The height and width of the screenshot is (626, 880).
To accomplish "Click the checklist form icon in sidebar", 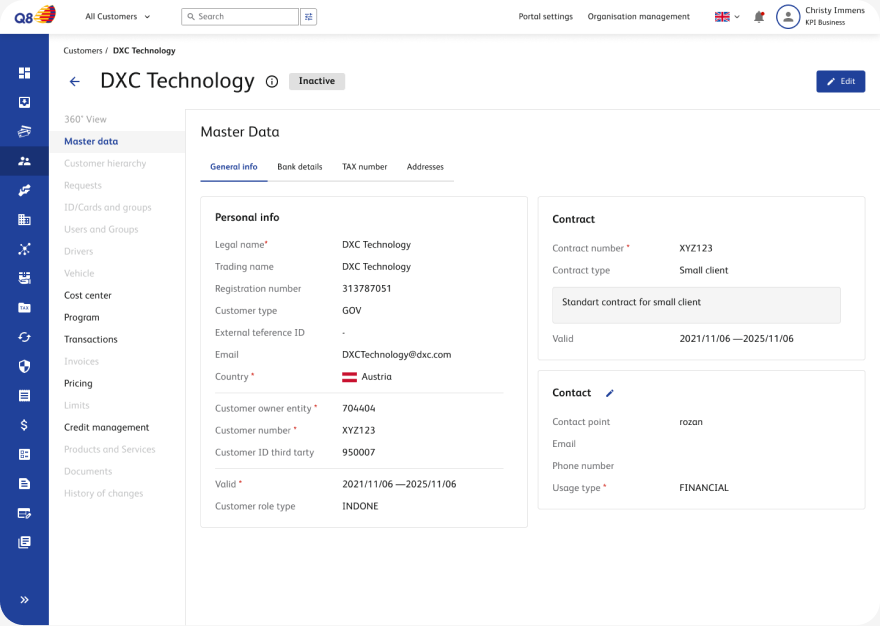I will [x=24, y=454].
